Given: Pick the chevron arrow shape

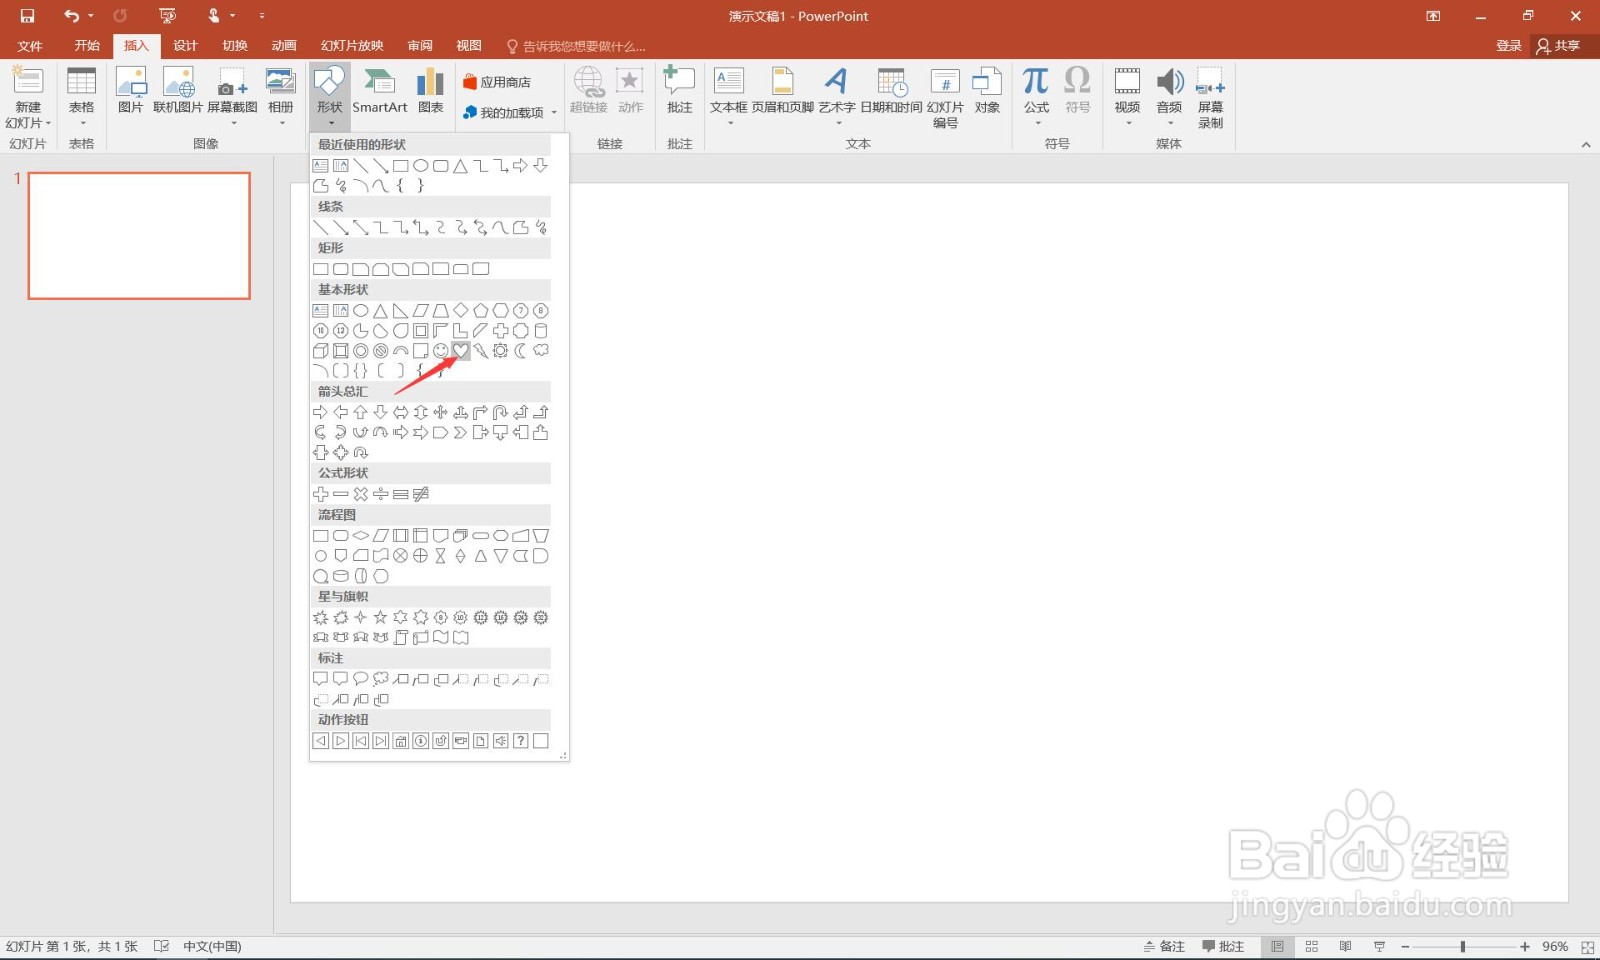Looking at the screenshot, I should (x=461, y=433).
